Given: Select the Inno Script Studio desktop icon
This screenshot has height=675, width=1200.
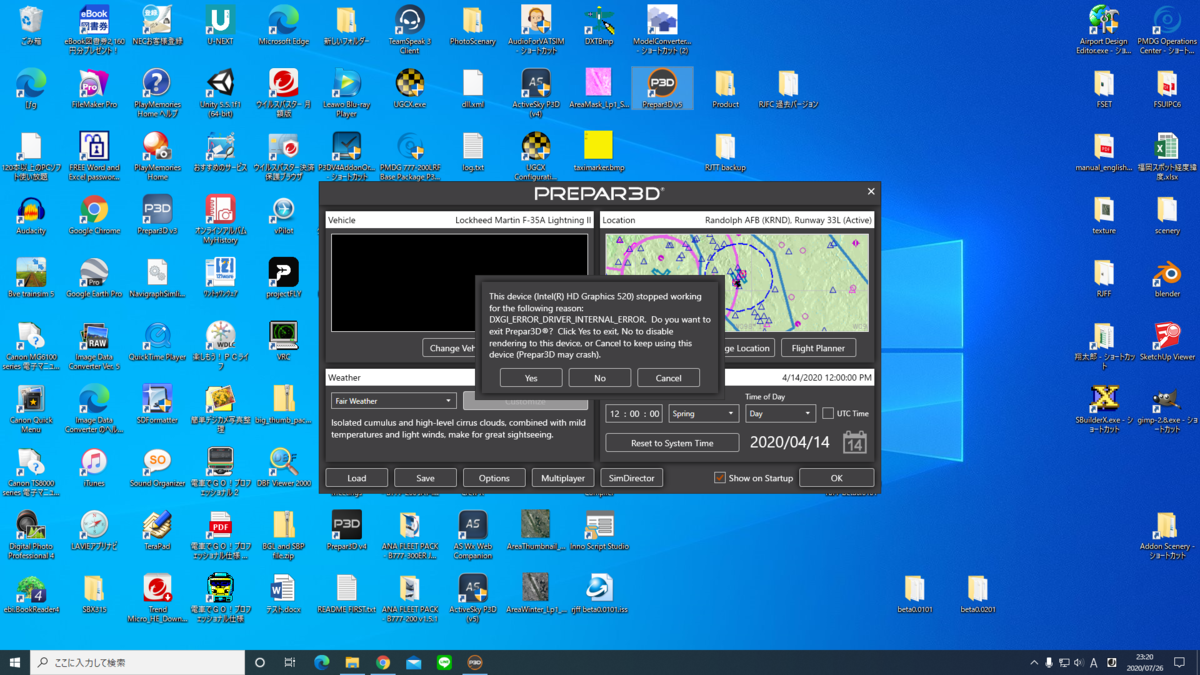Looking at the screenshot, I should pos(598,530).
